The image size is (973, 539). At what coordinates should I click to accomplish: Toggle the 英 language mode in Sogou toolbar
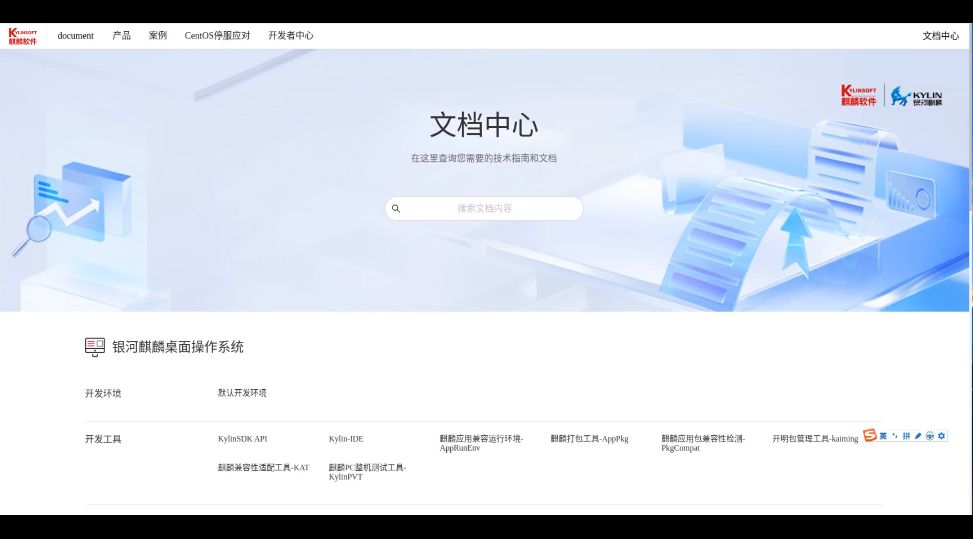coord(883,436)
